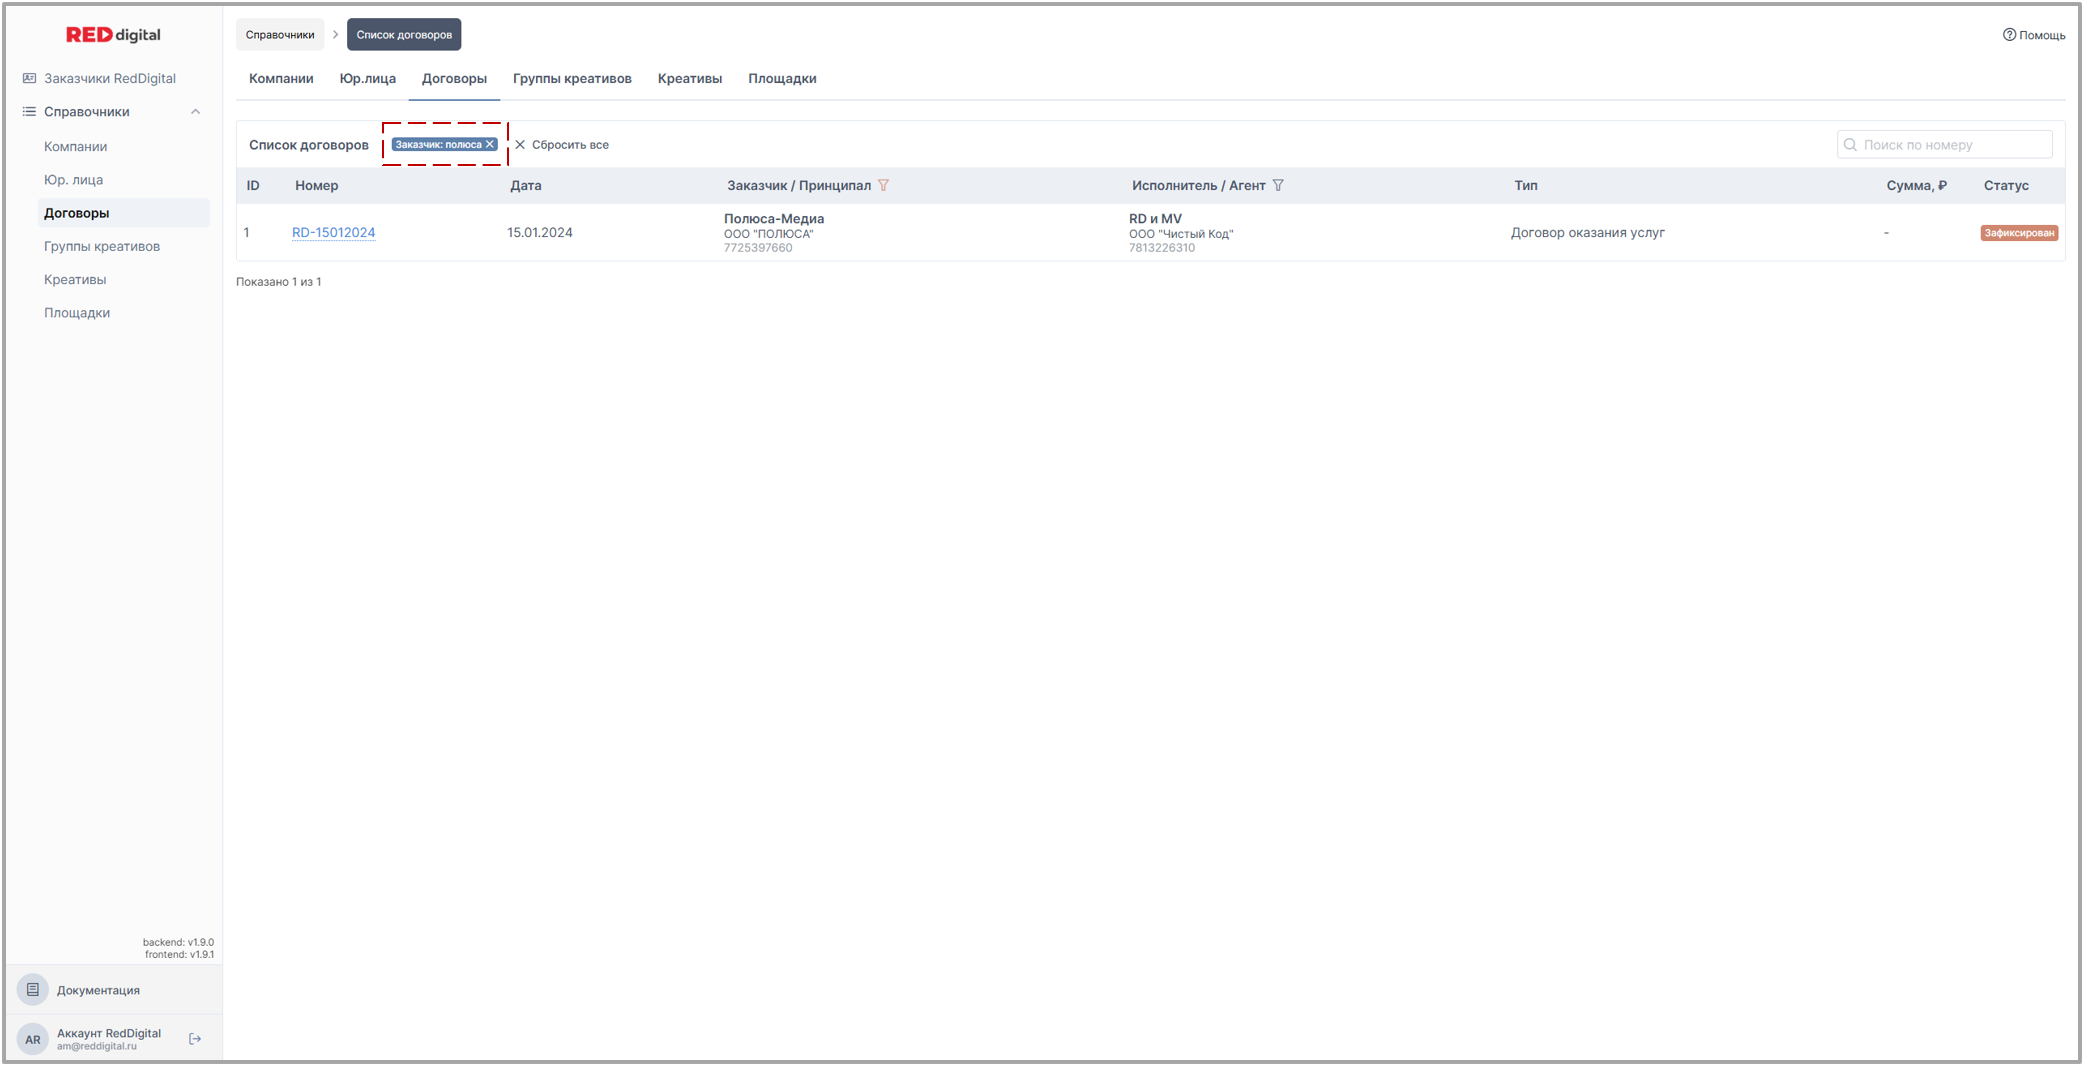Switch to the Группы креативов tab
This screenshot has height=1066, width=2085.
tap(572, 79)
